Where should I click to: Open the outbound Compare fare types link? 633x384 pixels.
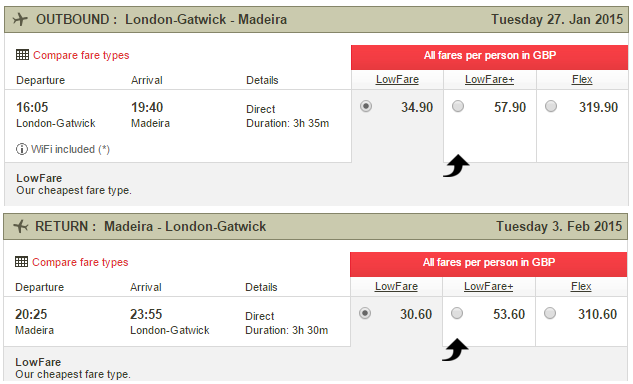coord(81,55)
